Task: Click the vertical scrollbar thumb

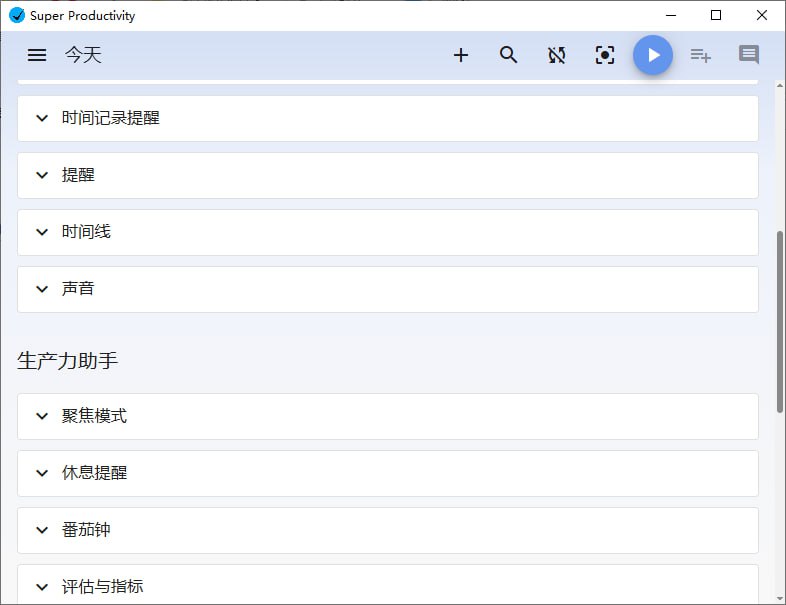Action: 780,320
